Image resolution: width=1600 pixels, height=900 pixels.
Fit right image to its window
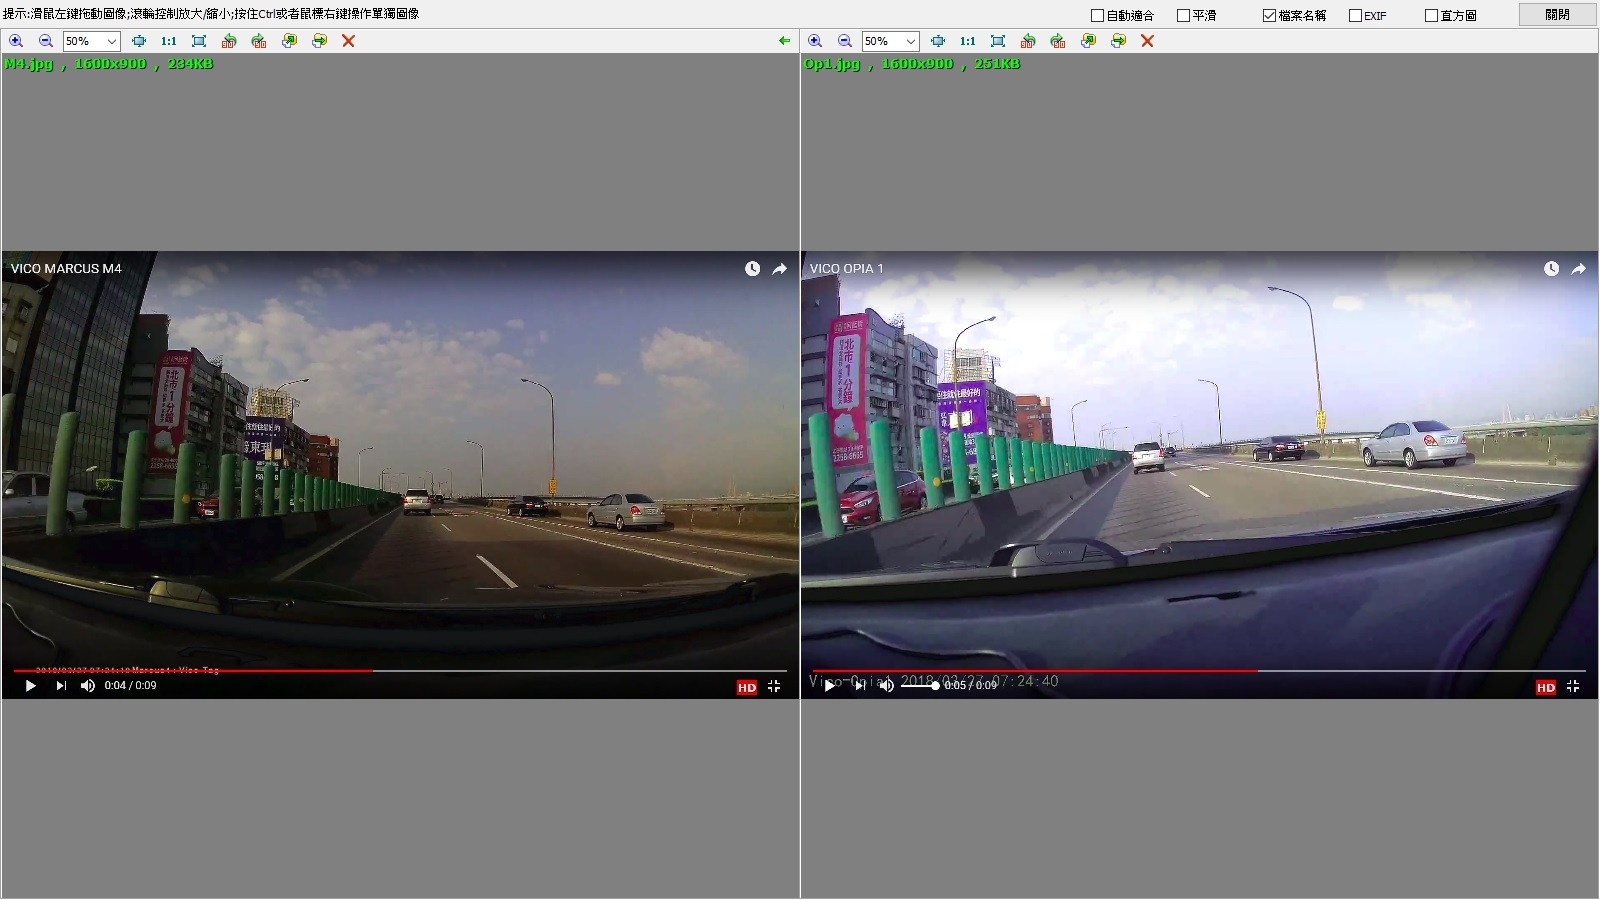[998, 41]
